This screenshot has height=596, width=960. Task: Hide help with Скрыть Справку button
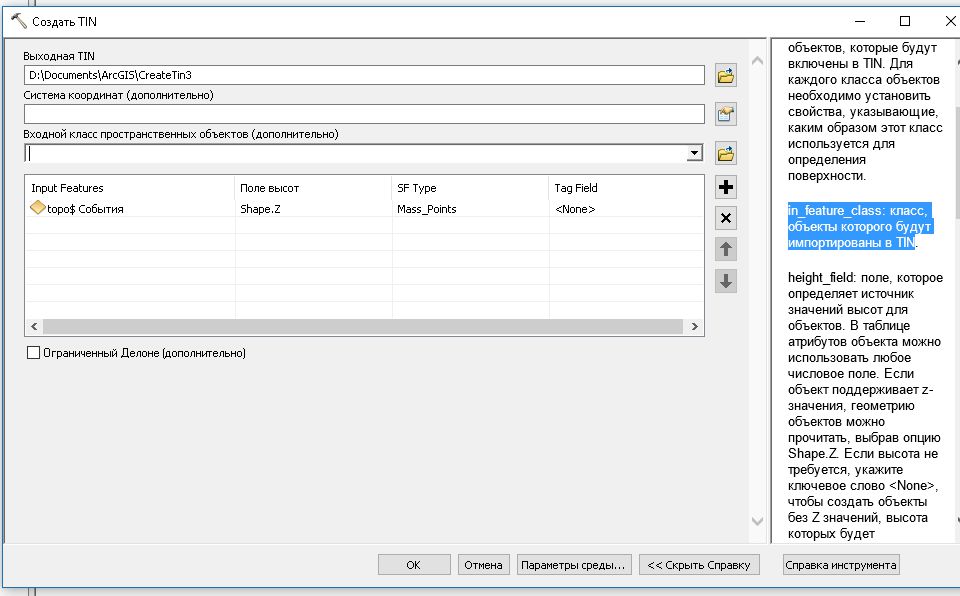699,565
